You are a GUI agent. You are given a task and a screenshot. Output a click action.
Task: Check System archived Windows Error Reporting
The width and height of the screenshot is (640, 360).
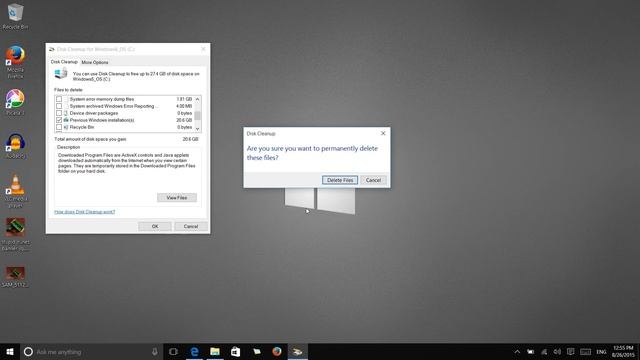click(59, 106)
